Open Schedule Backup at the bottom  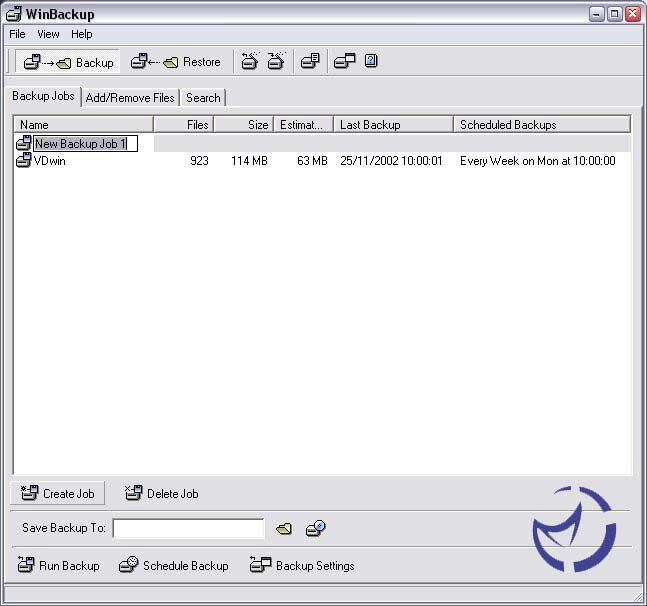tap(174, 565)
